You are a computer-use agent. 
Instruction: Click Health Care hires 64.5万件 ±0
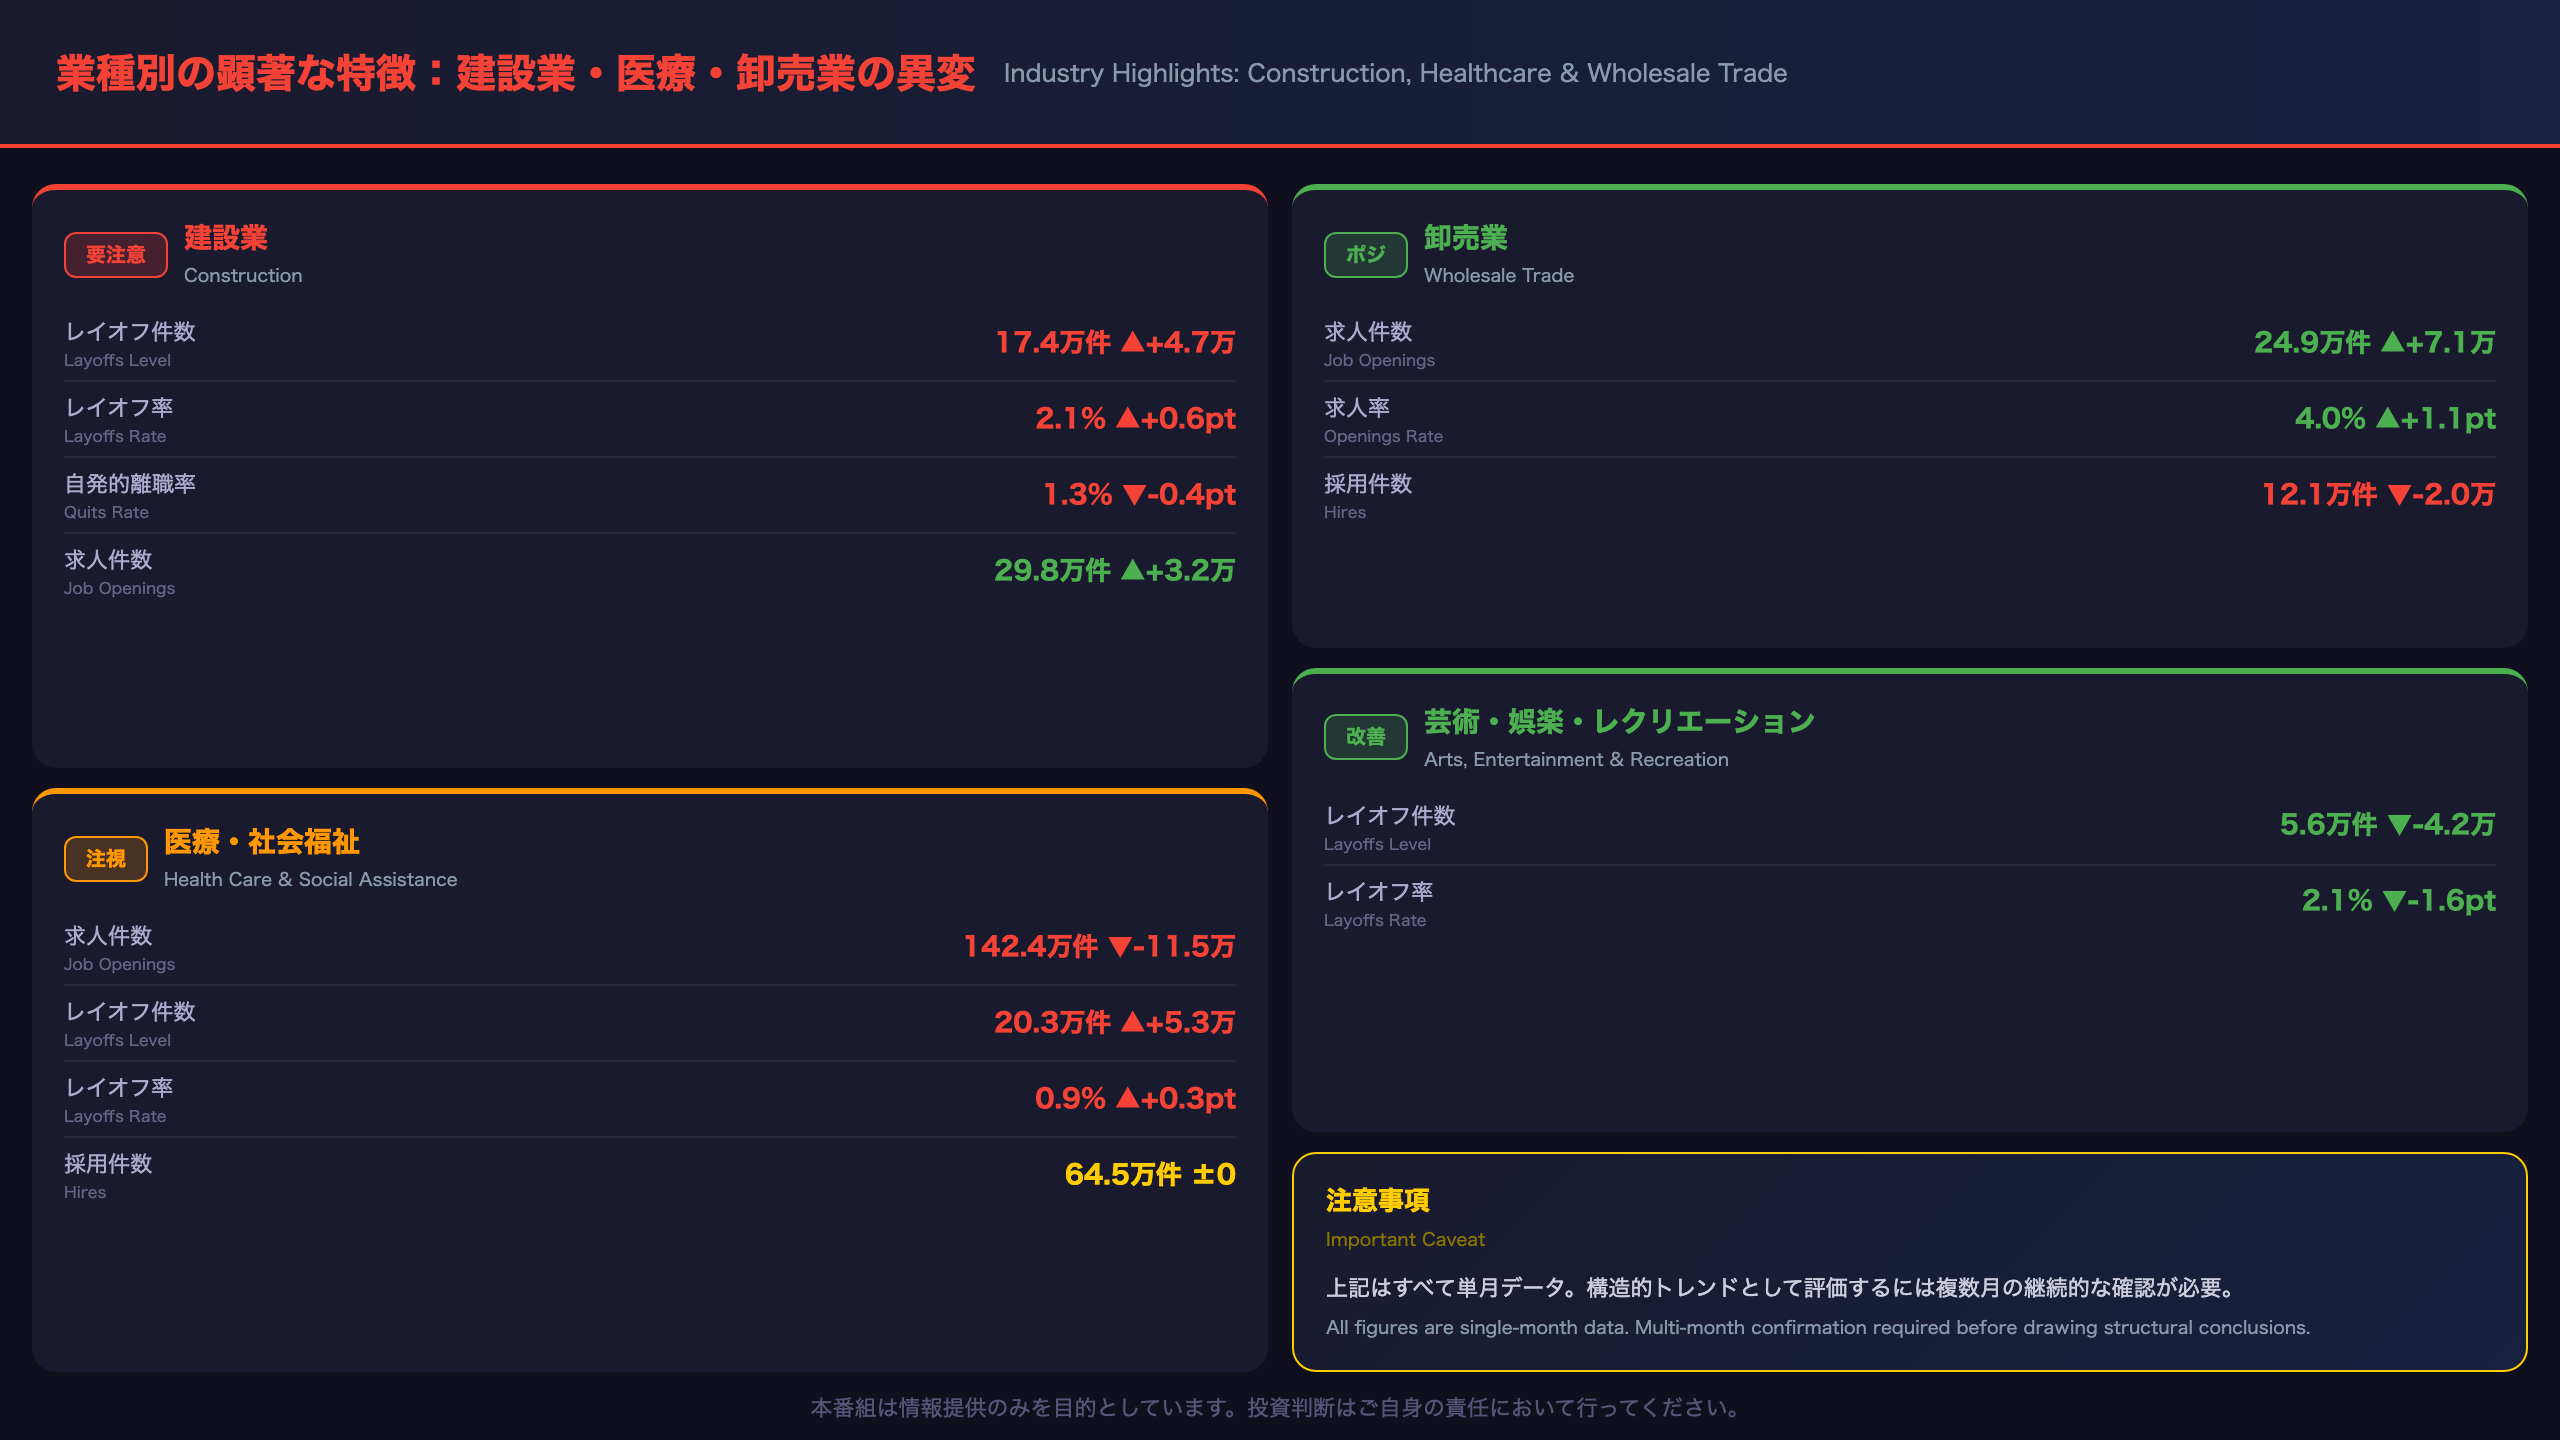click(x=1150, y=1175)
